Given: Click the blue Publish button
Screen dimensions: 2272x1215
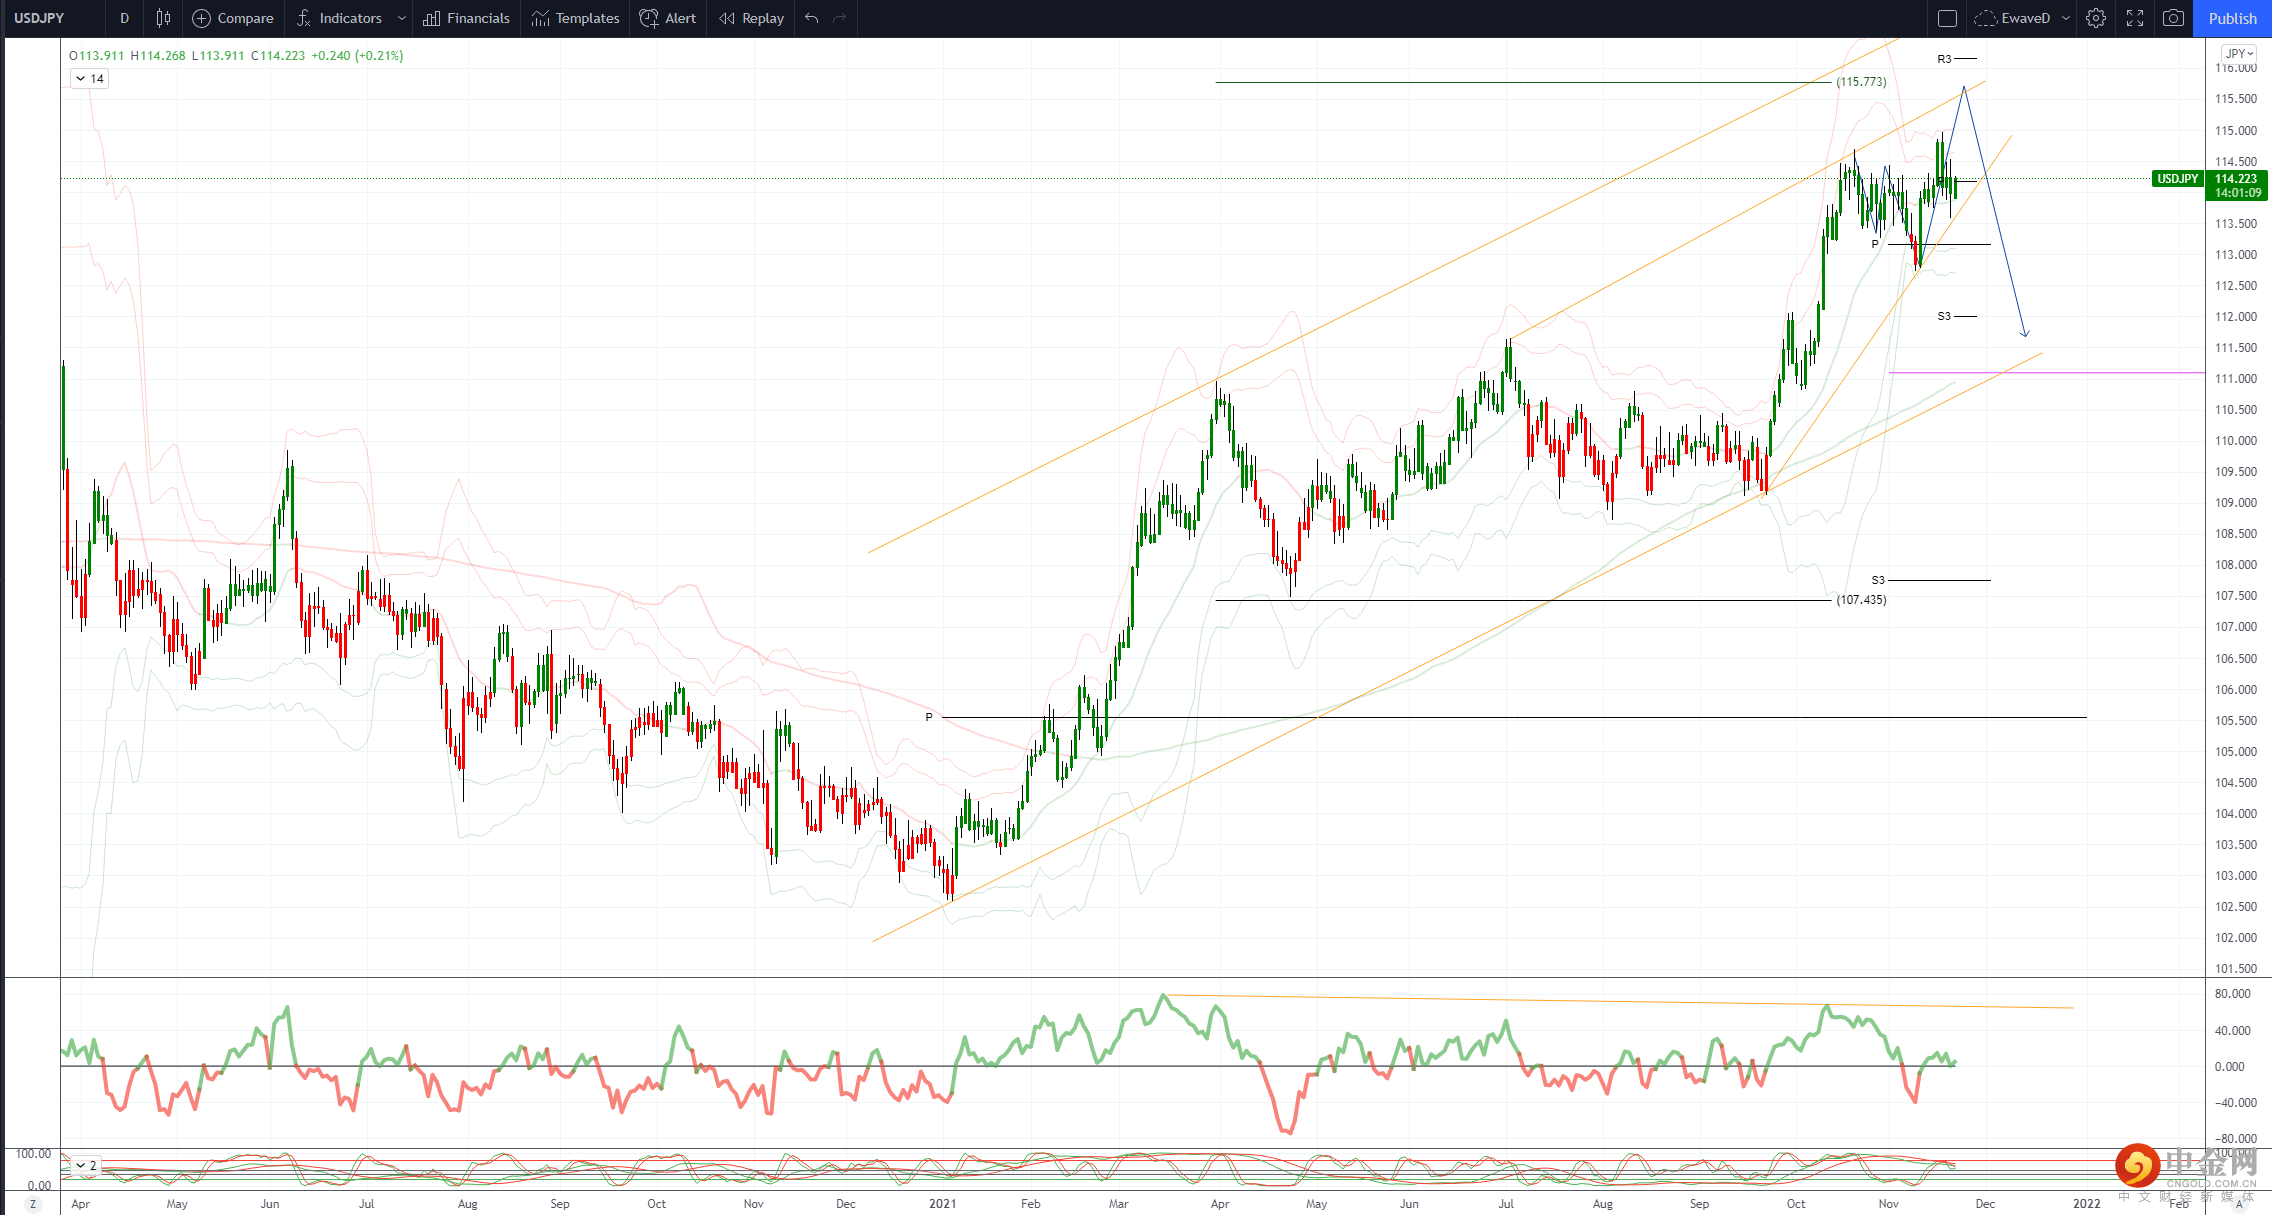Looking at the screenshot, I should pos(2232,18).
